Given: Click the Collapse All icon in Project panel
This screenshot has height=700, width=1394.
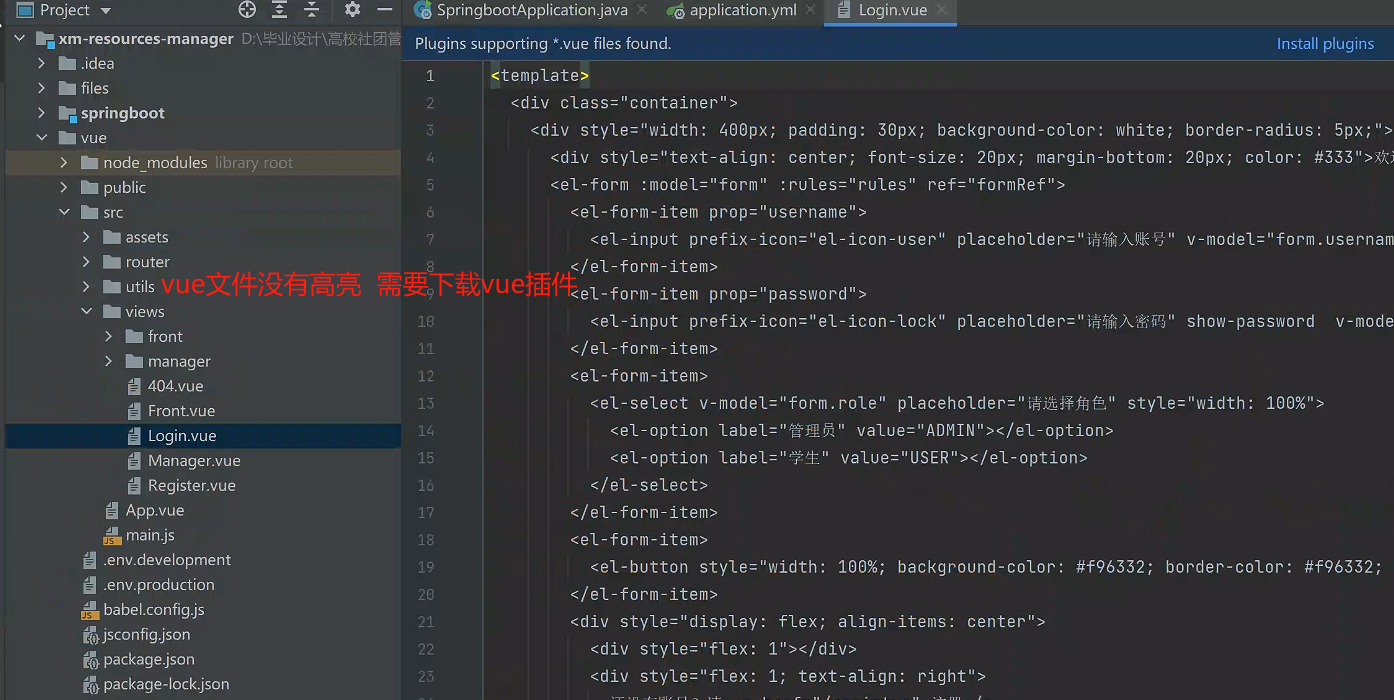Looking at the screenshot, I should pyautogui.click(x=312, y=10).
